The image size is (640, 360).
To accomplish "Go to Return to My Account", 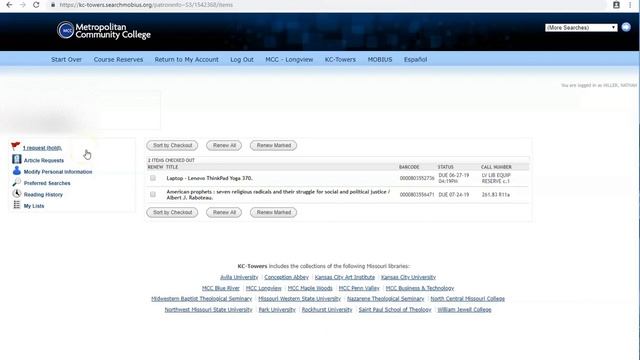I will [x=187, y=59].
